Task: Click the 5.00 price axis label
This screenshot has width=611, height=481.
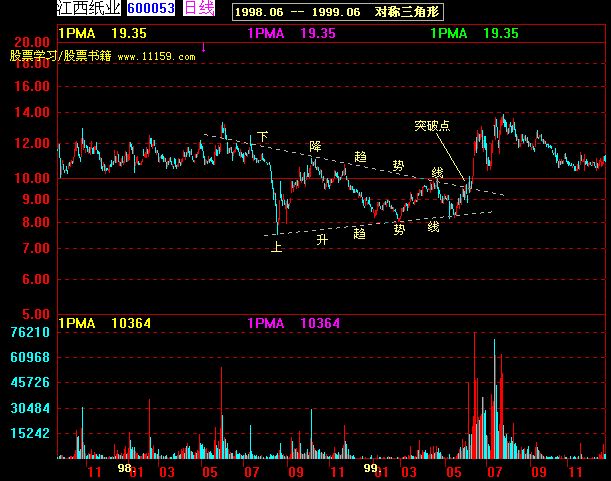Action: 36,314
